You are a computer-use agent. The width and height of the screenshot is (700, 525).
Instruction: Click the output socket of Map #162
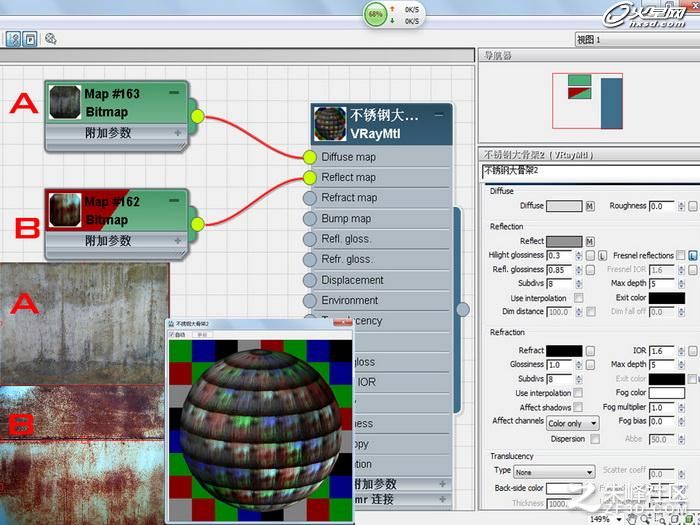pyautogui.click(x=197, y=225)
